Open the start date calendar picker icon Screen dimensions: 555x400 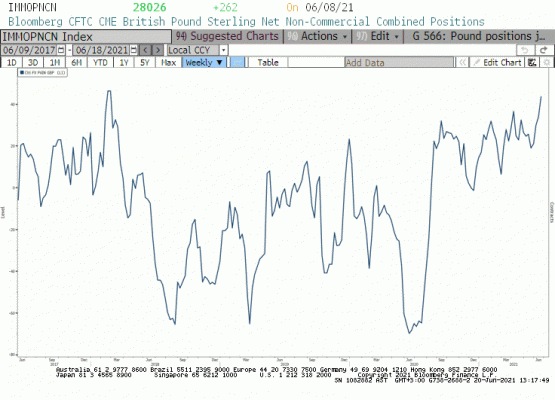(x=61, y=50)
